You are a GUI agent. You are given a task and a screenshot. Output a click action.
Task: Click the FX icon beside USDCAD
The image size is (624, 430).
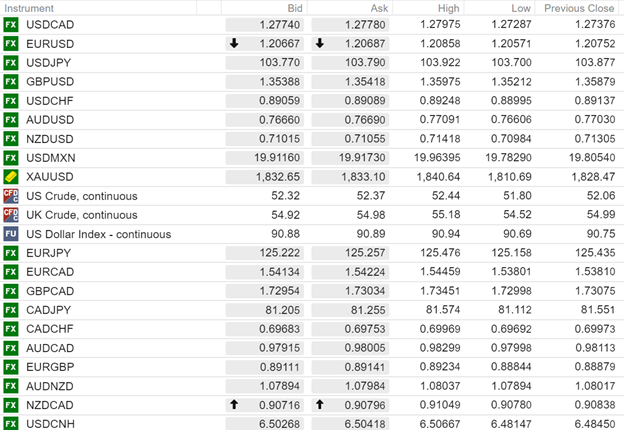coord(11,25)
